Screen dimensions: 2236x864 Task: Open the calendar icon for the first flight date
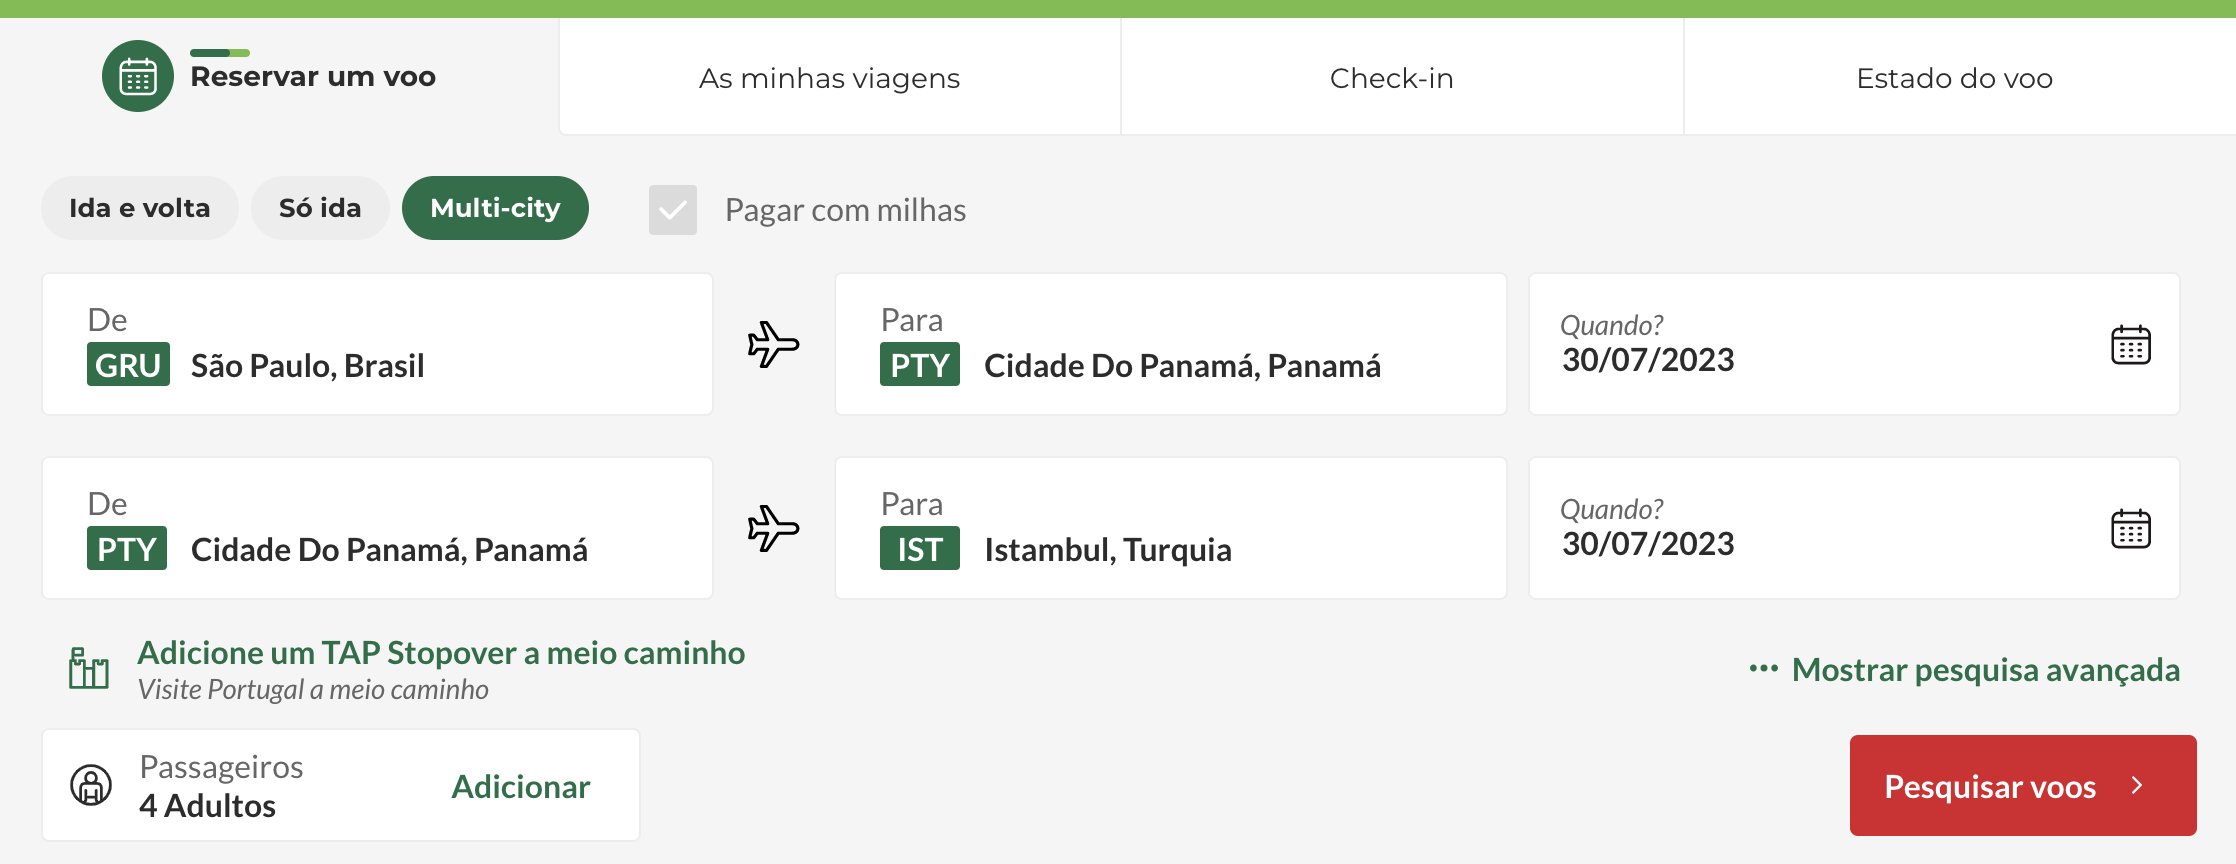point(2130,345)
